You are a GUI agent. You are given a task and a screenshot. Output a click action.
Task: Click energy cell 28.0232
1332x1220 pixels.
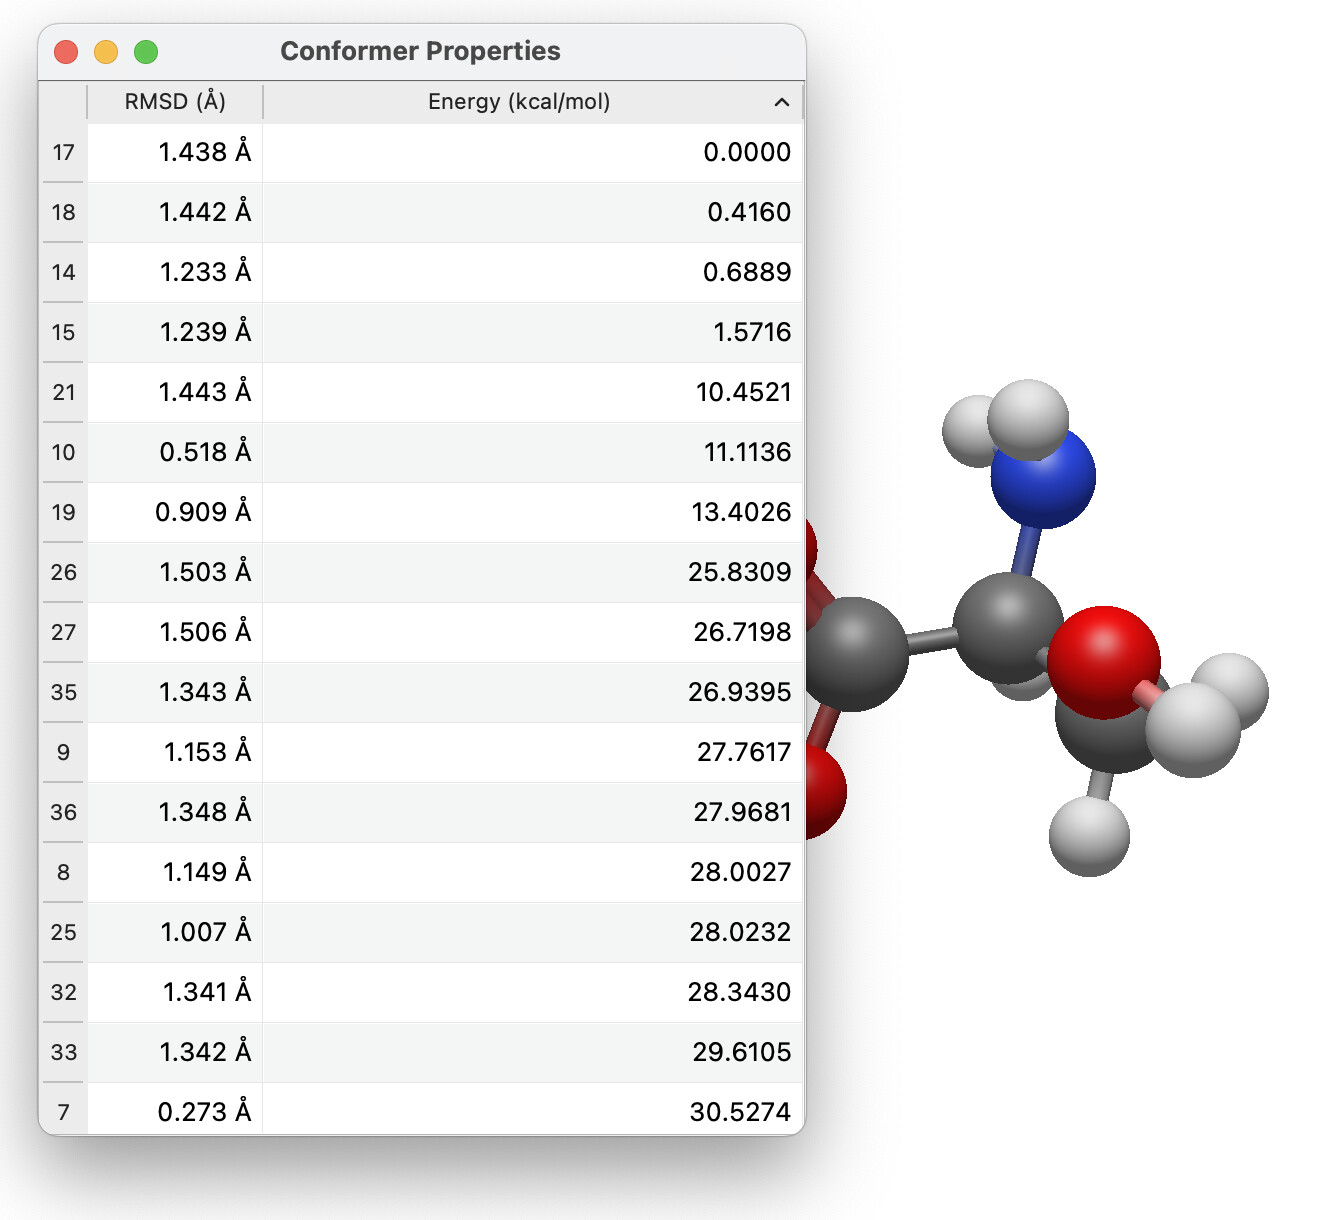[x=533, y=932]
